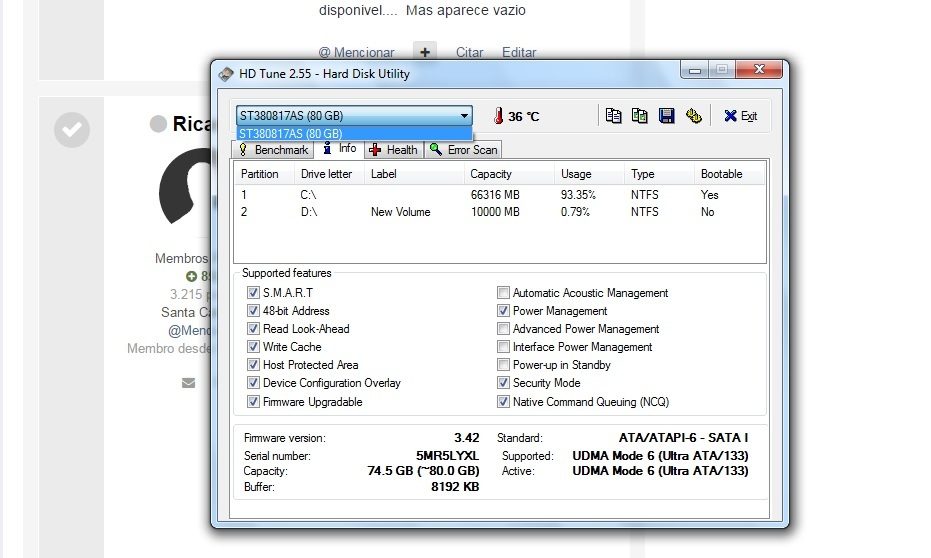The image size is (931, 558).
Task: Toggle the Firmware Upgradable checkbox
Action: [253, 402]
